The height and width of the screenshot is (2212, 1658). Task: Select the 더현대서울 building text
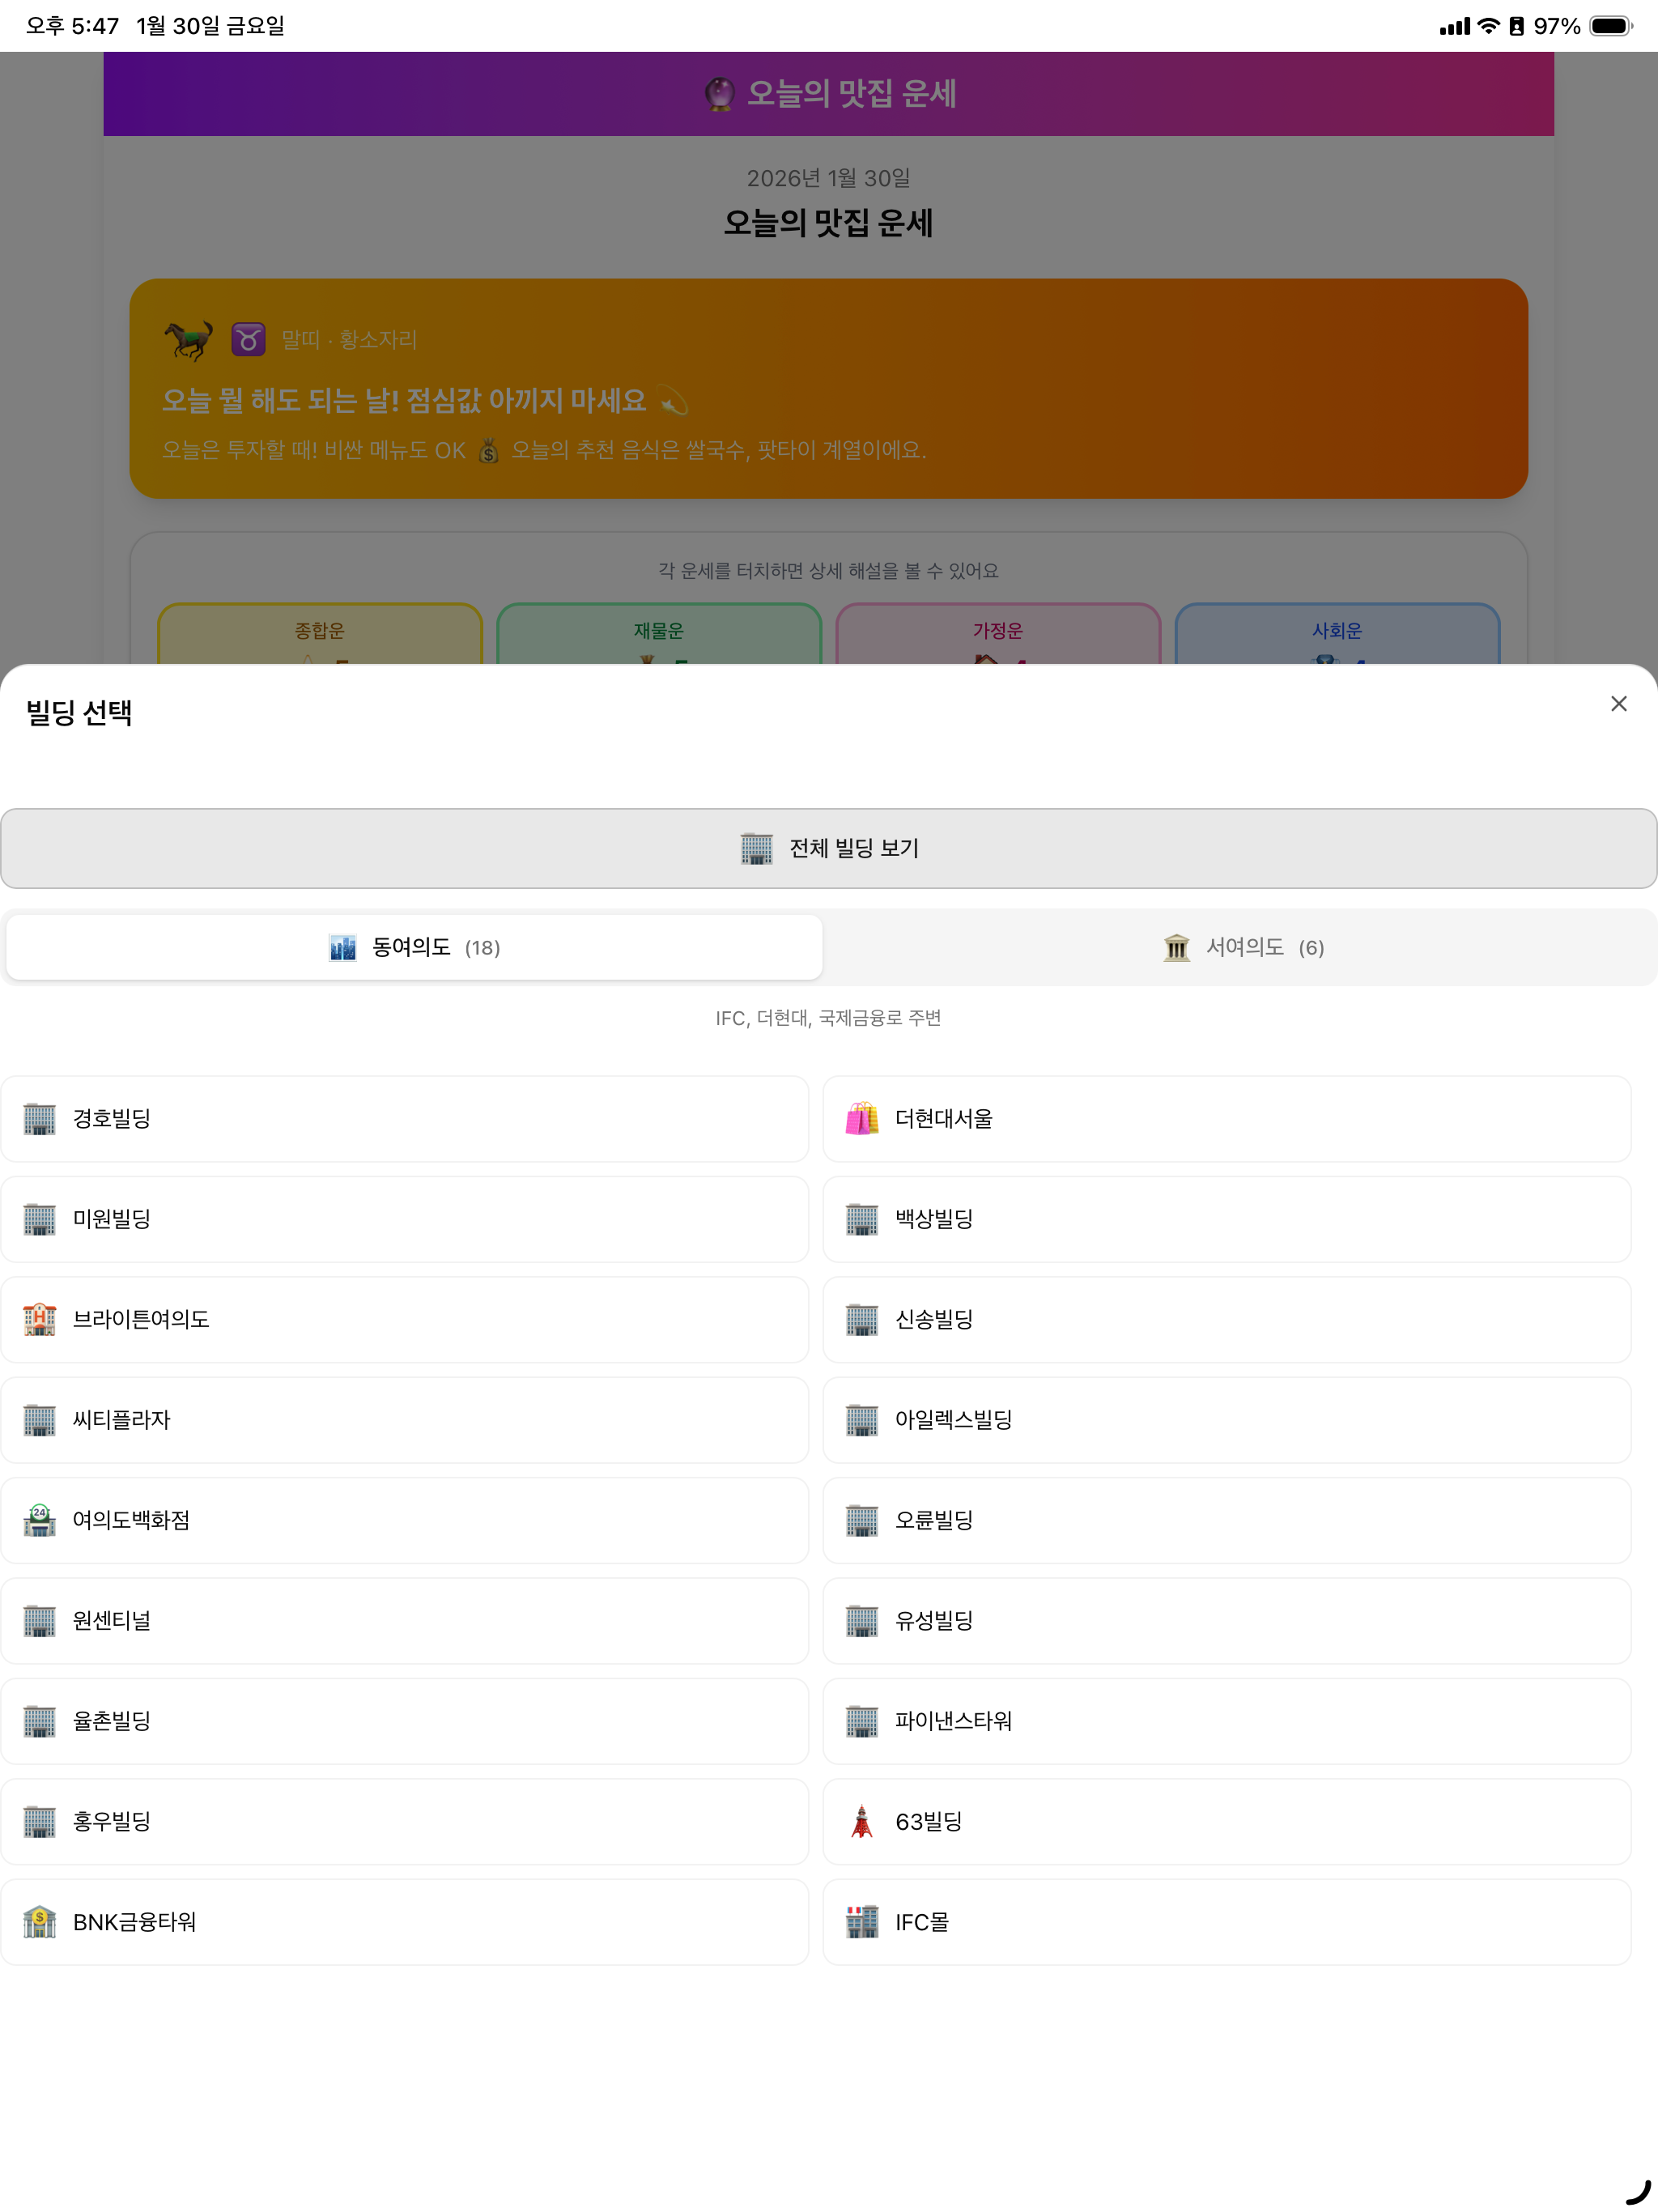click(944, 1119)
